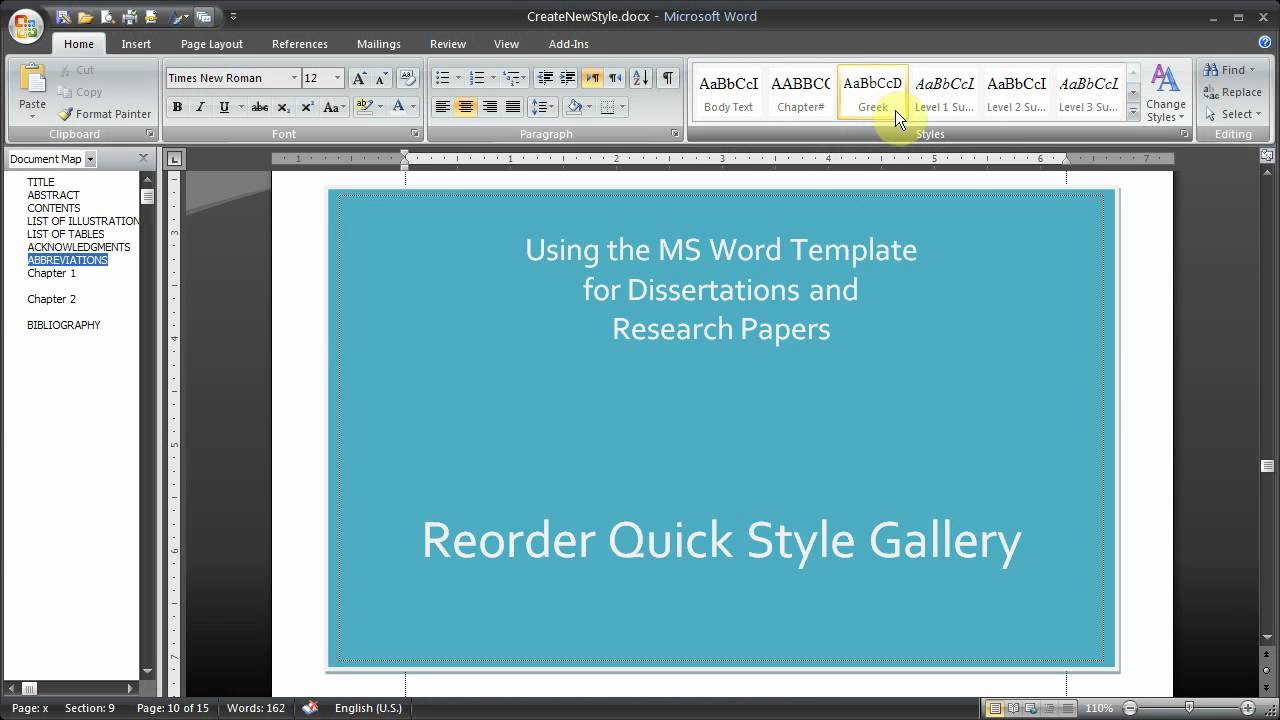This screenshot has height=720, width=1280.
Task: Click the Open folder icon in Quick Access toolbar
Action: [86, 17]
